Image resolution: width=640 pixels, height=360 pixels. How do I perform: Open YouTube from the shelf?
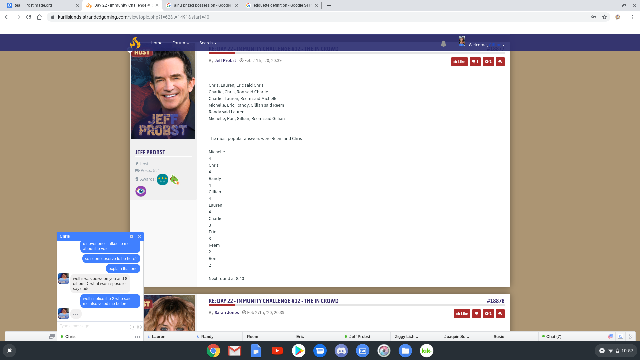(x=277, y=351)
